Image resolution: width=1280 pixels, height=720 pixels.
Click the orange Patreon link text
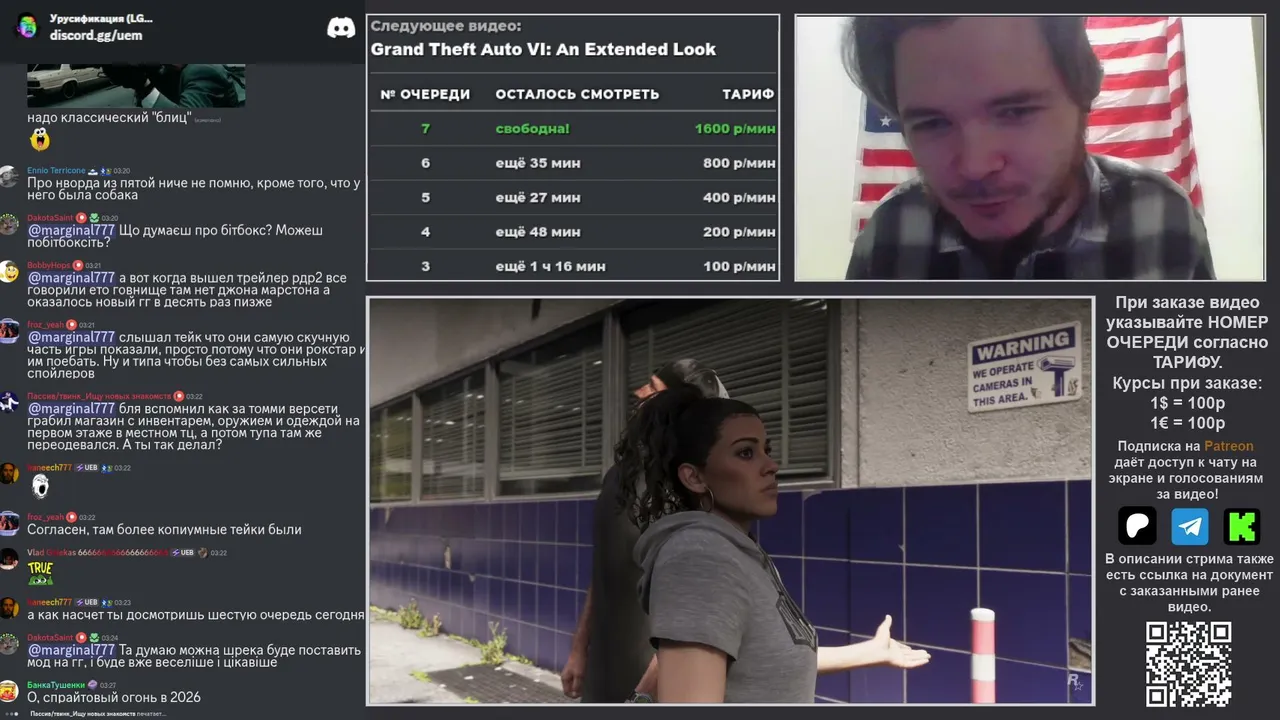tap(1228, 446)
